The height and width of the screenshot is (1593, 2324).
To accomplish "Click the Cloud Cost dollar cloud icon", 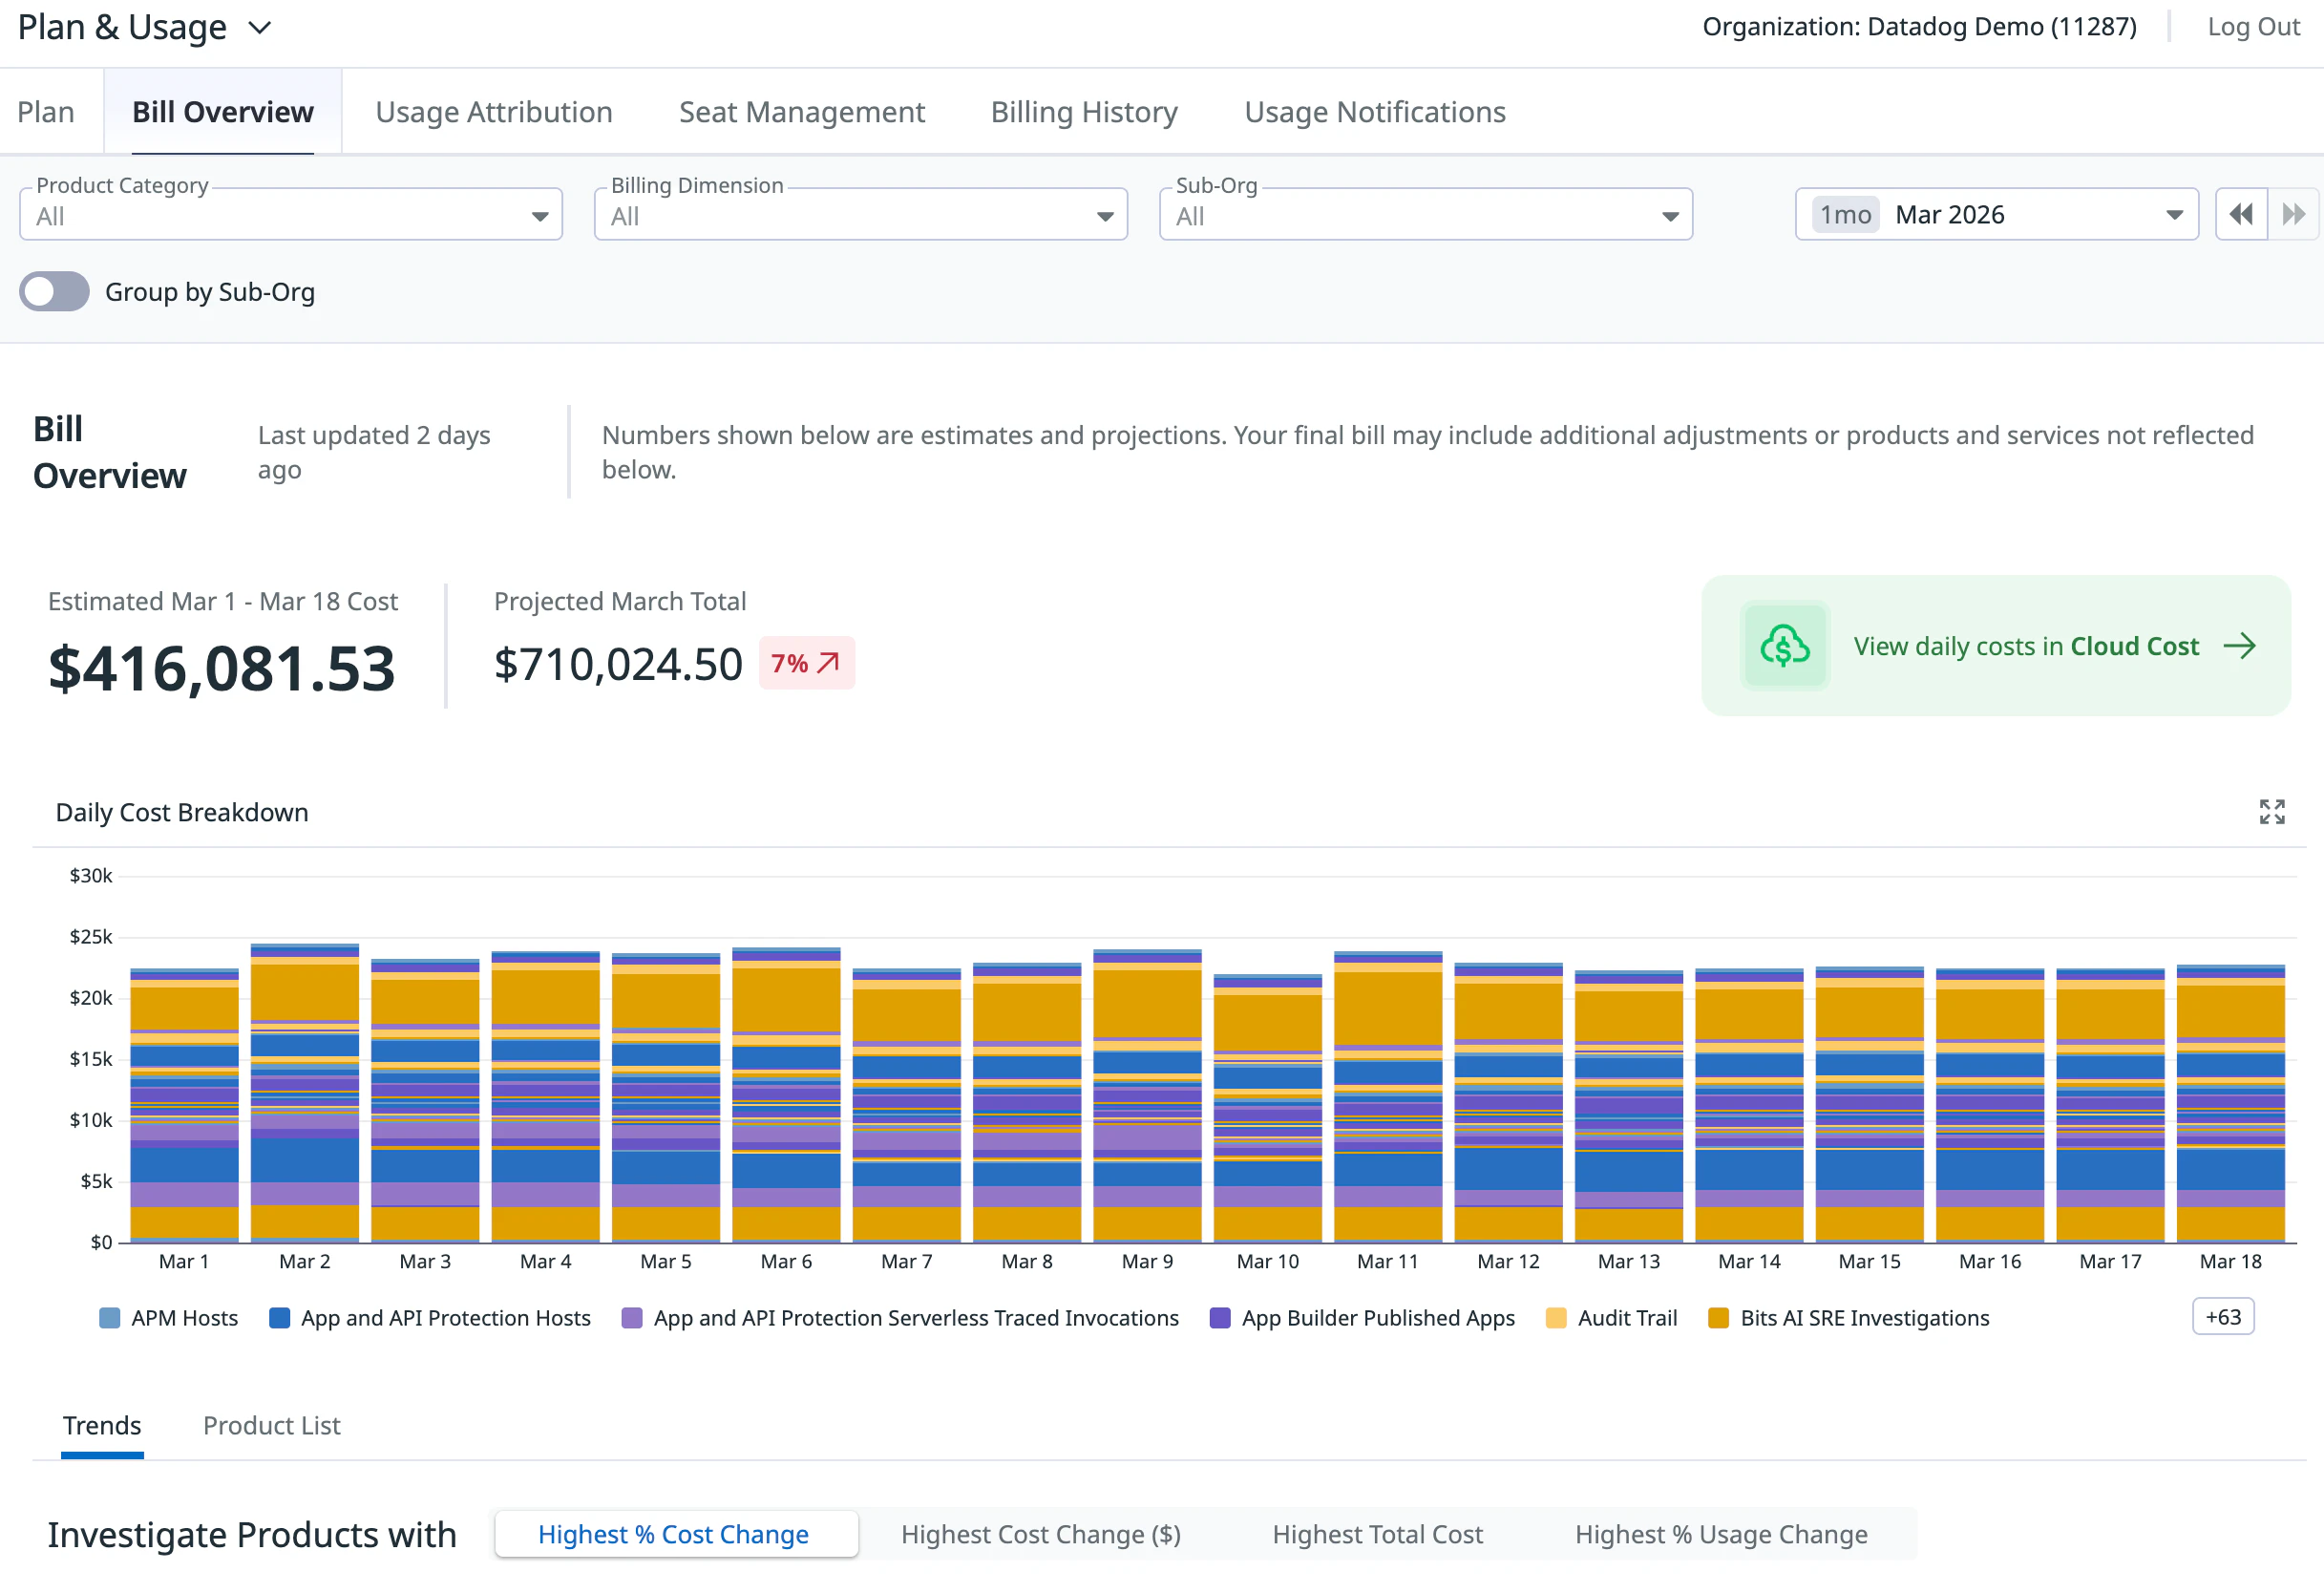I will pos(1784,646).
